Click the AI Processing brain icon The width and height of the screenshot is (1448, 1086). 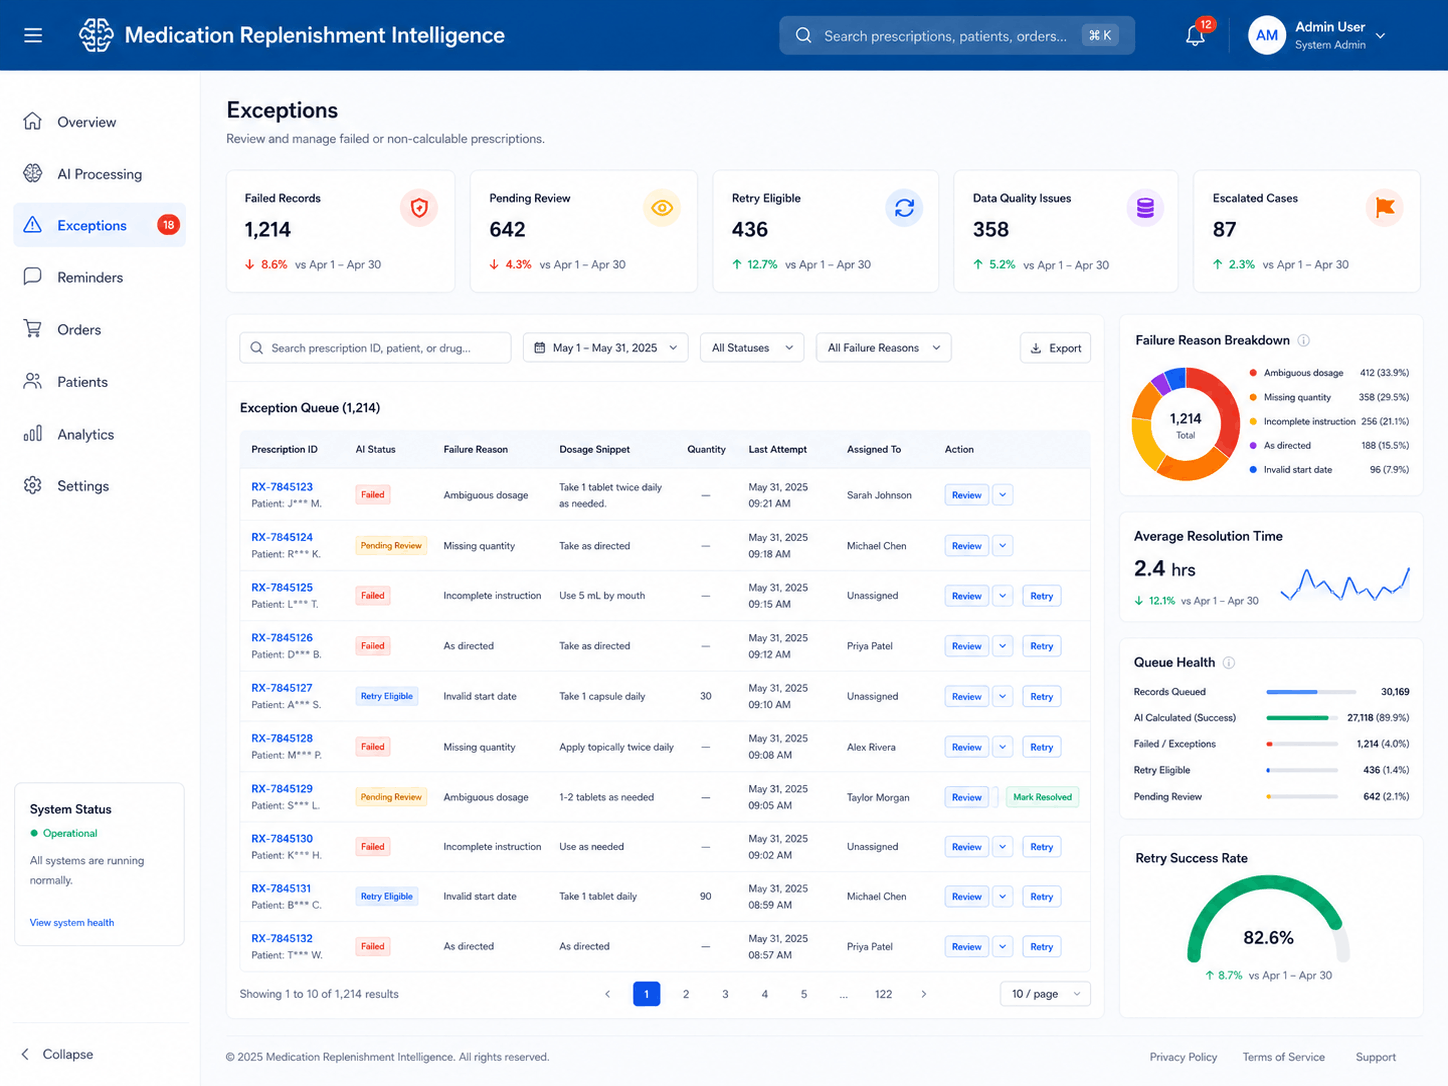pyautogui.click(x=33, y=173)
